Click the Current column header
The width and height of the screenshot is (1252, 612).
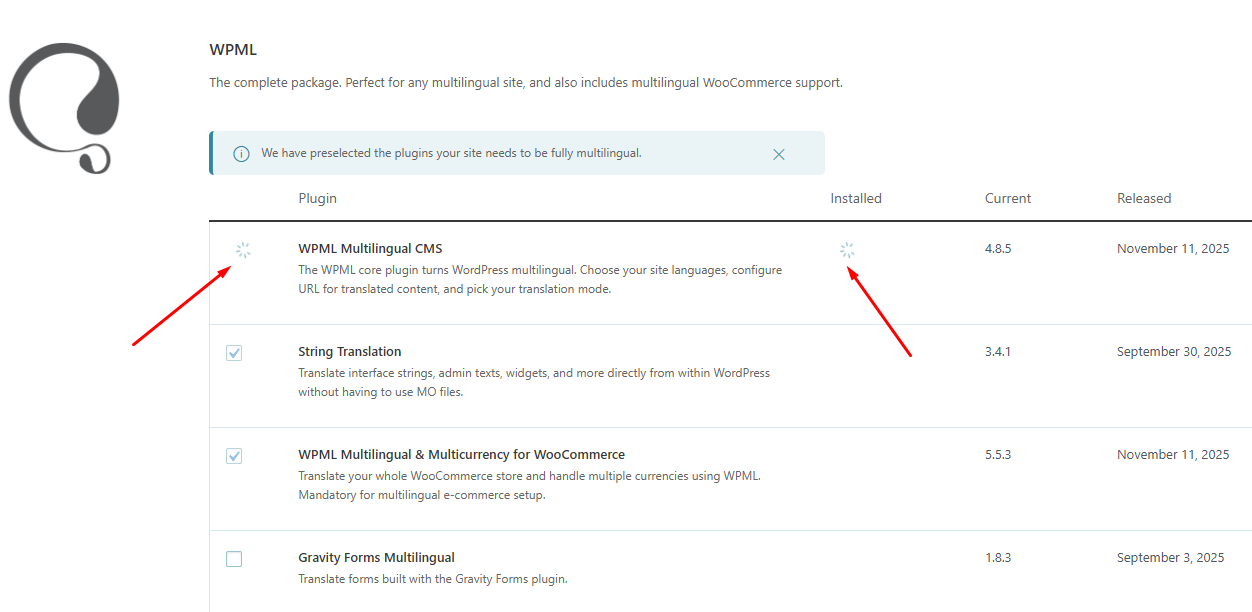(1008, 198)
